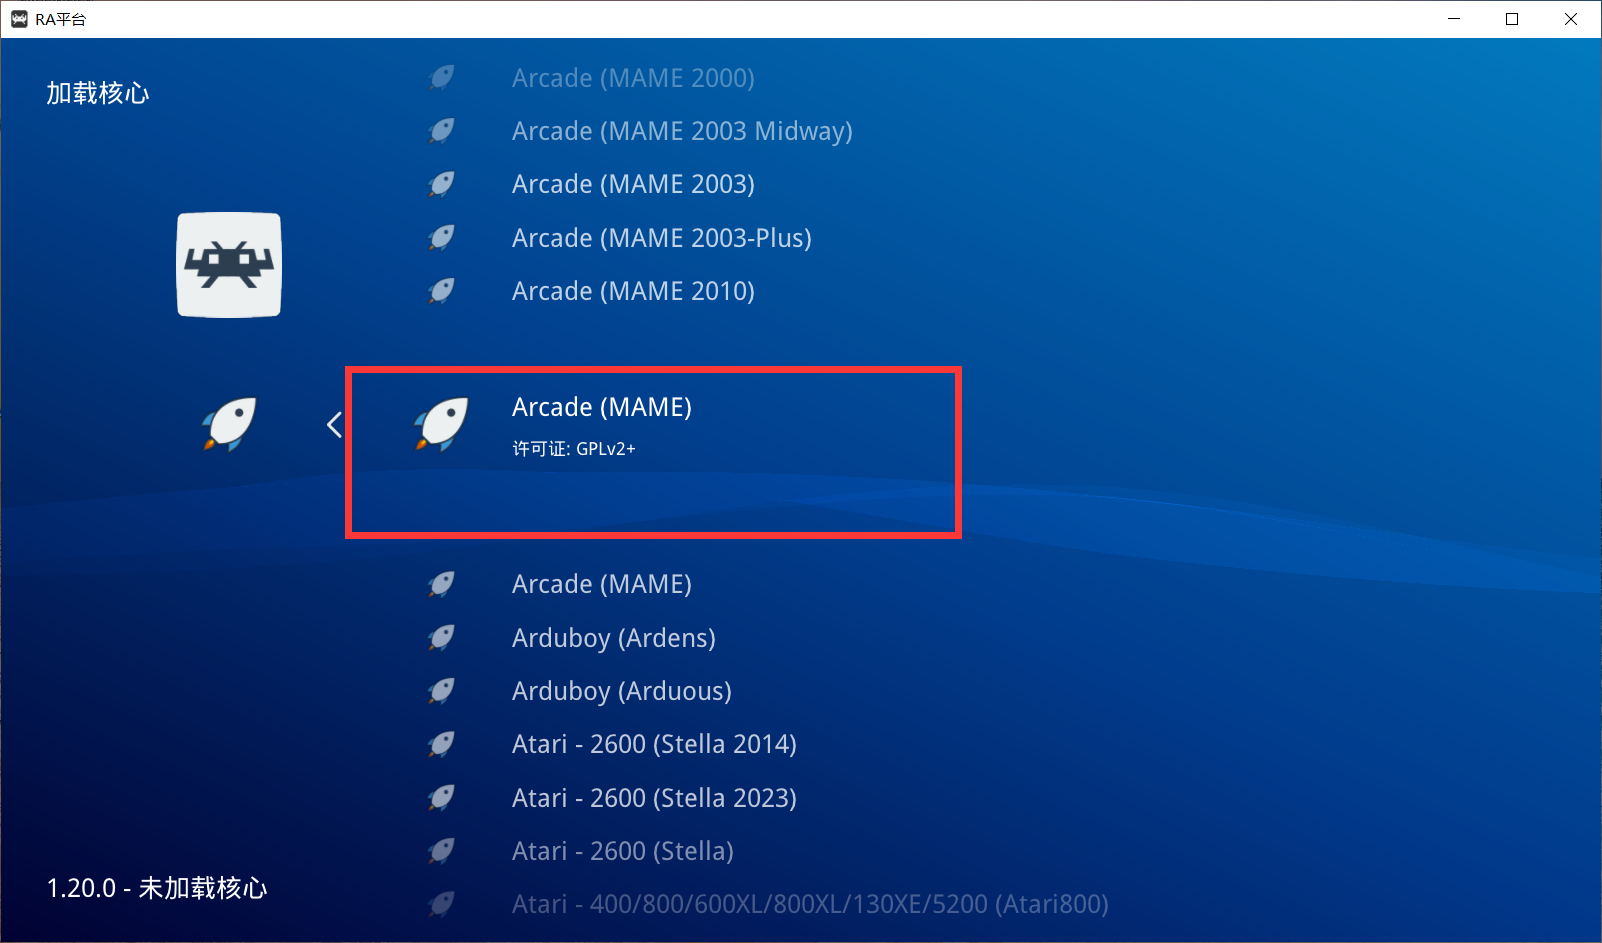Select core Atari - 2600 (Stella 2023)
The height and width of the screenshot is (943, 1602).
coord(654,798)
